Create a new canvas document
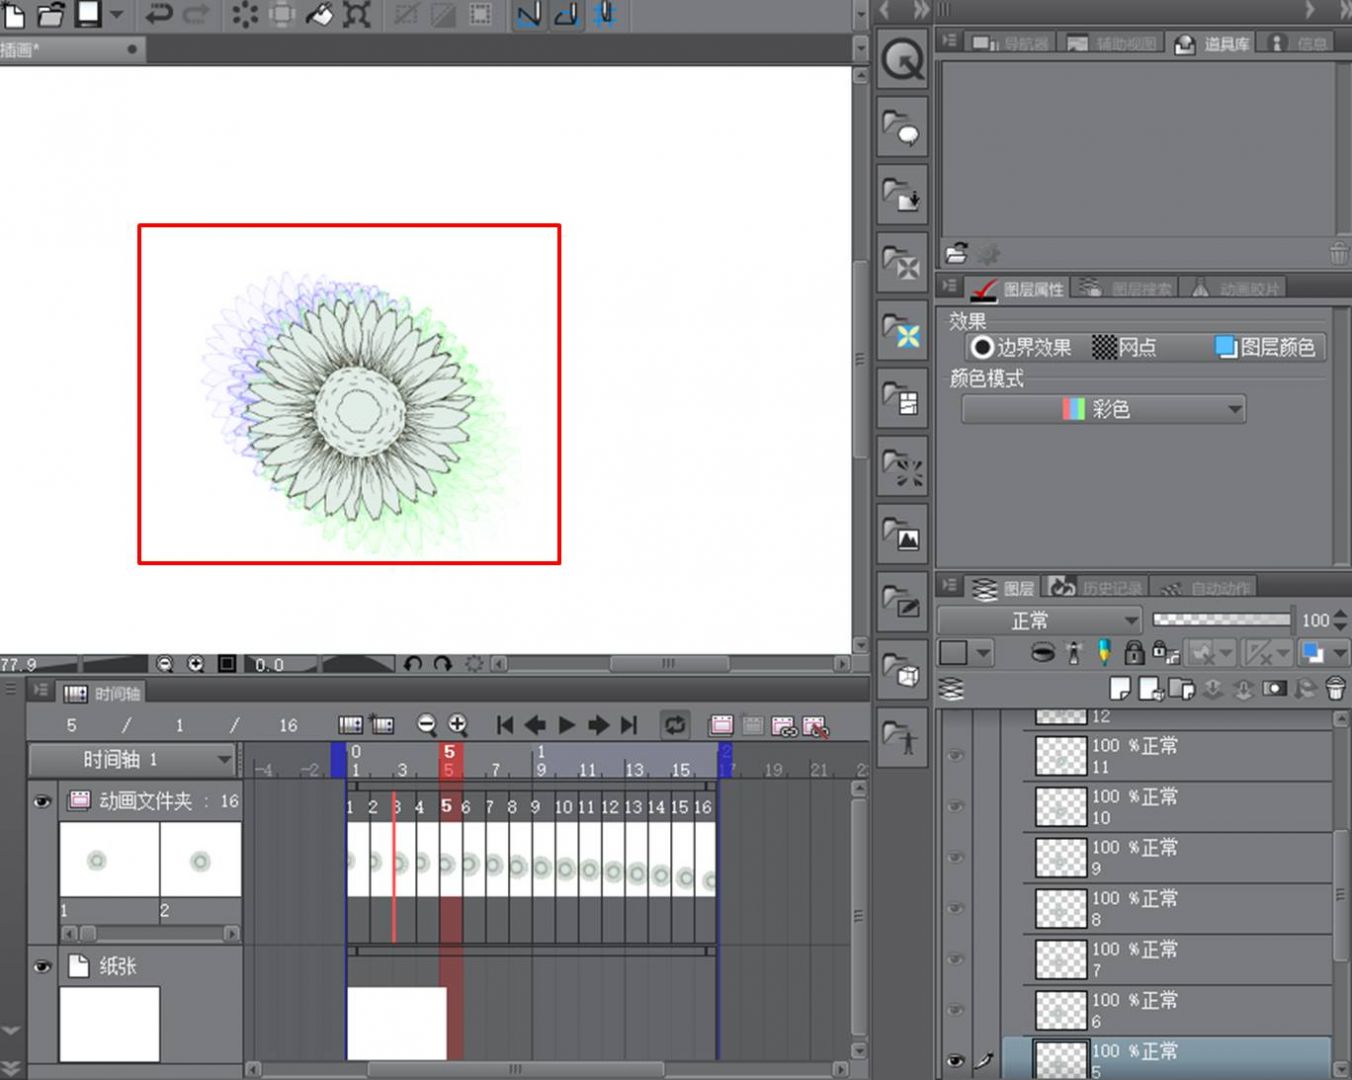Image resolution: width=1352 pixels, height=1080 pixels. point(14,14)
